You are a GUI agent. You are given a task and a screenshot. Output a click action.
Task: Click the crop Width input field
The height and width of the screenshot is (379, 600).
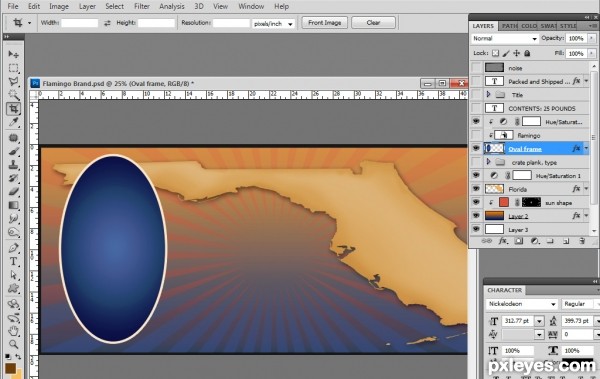pyautogui.click(x=80, y=23)
